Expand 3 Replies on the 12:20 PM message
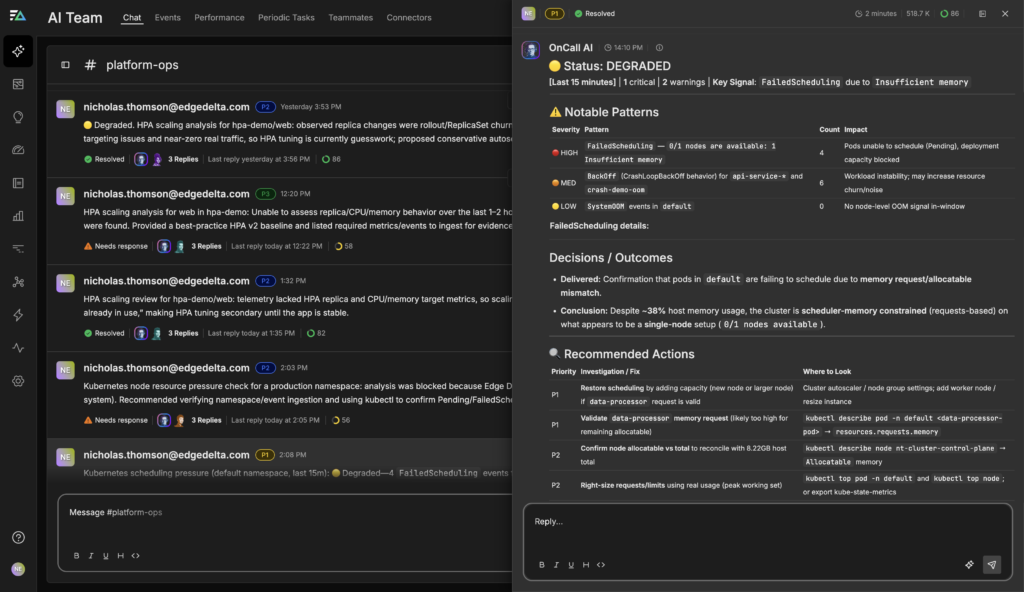This screenshot has height=592, width=1024. click(206, 246)
